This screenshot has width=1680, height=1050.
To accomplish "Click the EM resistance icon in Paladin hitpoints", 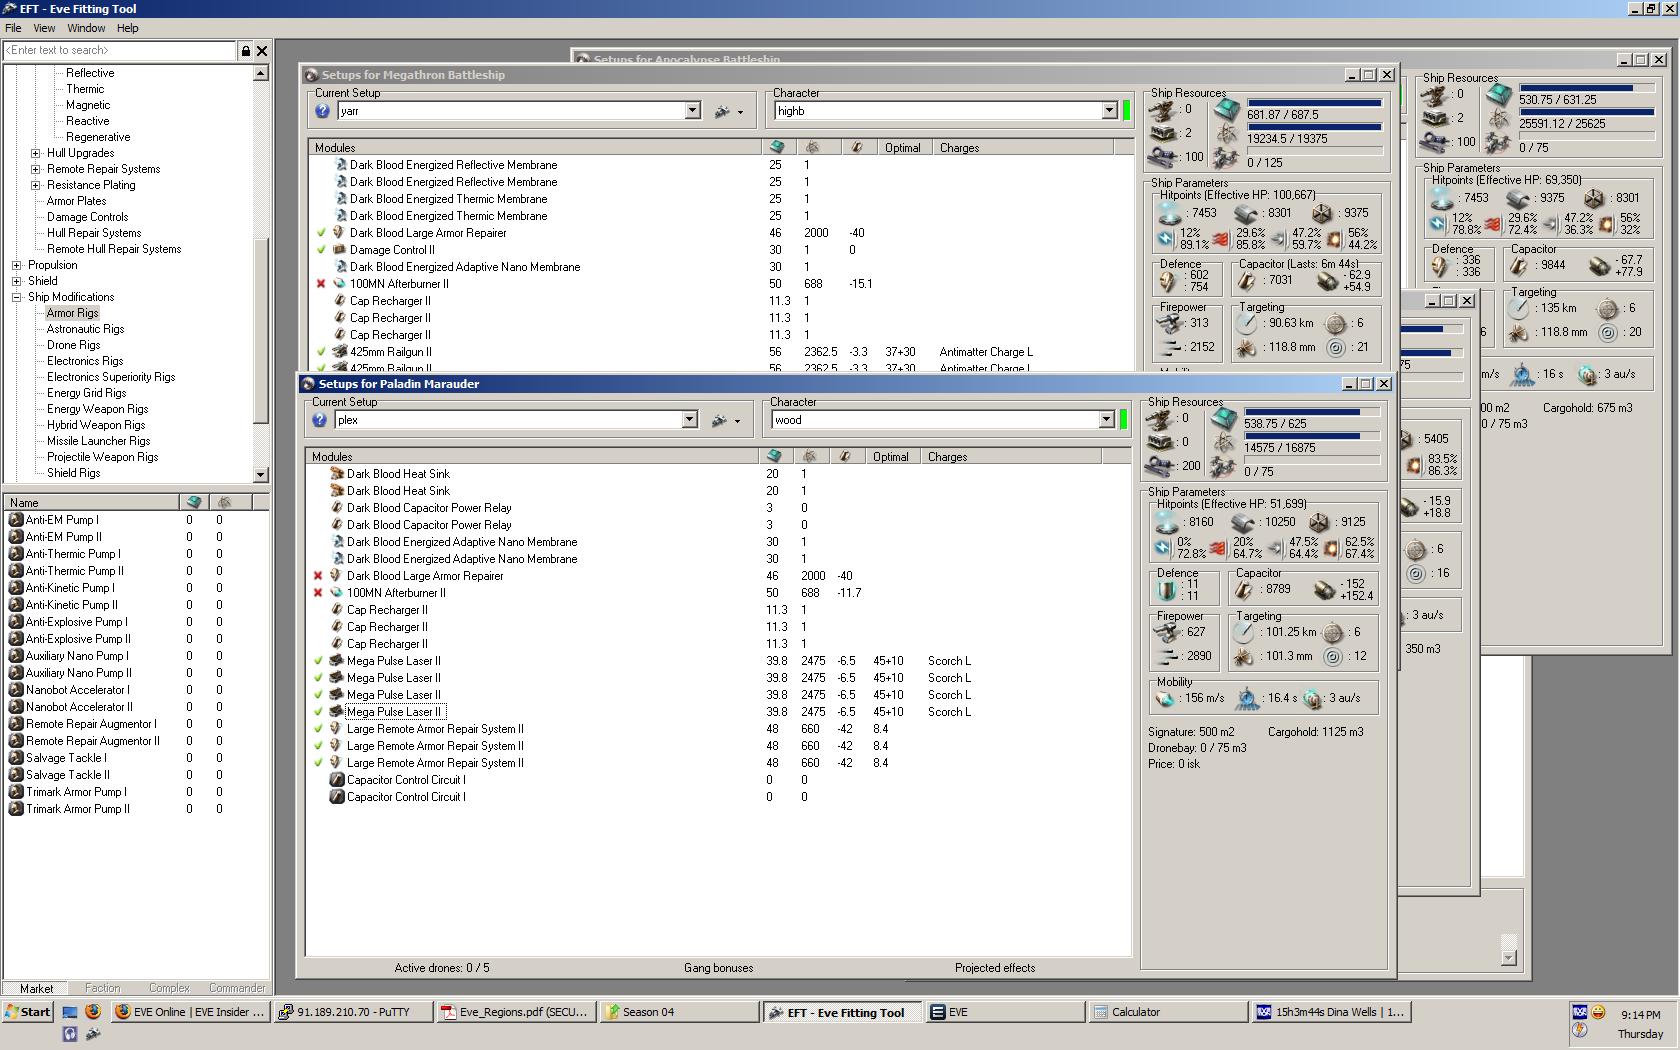I will [x=1163, y=548].
